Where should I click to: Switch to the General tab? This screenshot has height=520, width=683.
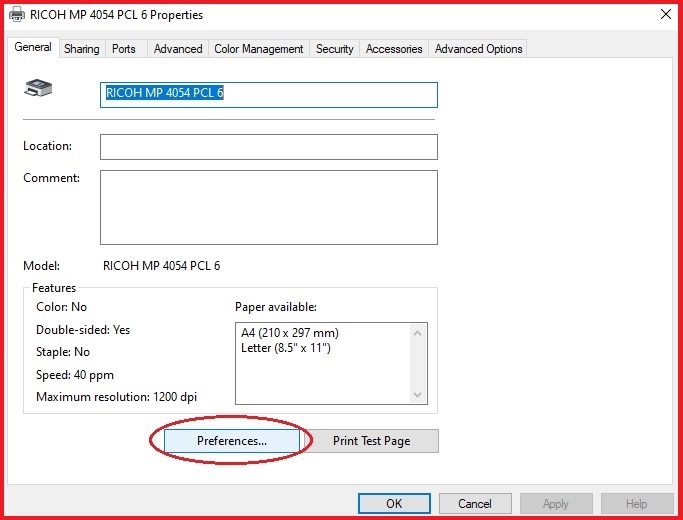tap(33, 47)
